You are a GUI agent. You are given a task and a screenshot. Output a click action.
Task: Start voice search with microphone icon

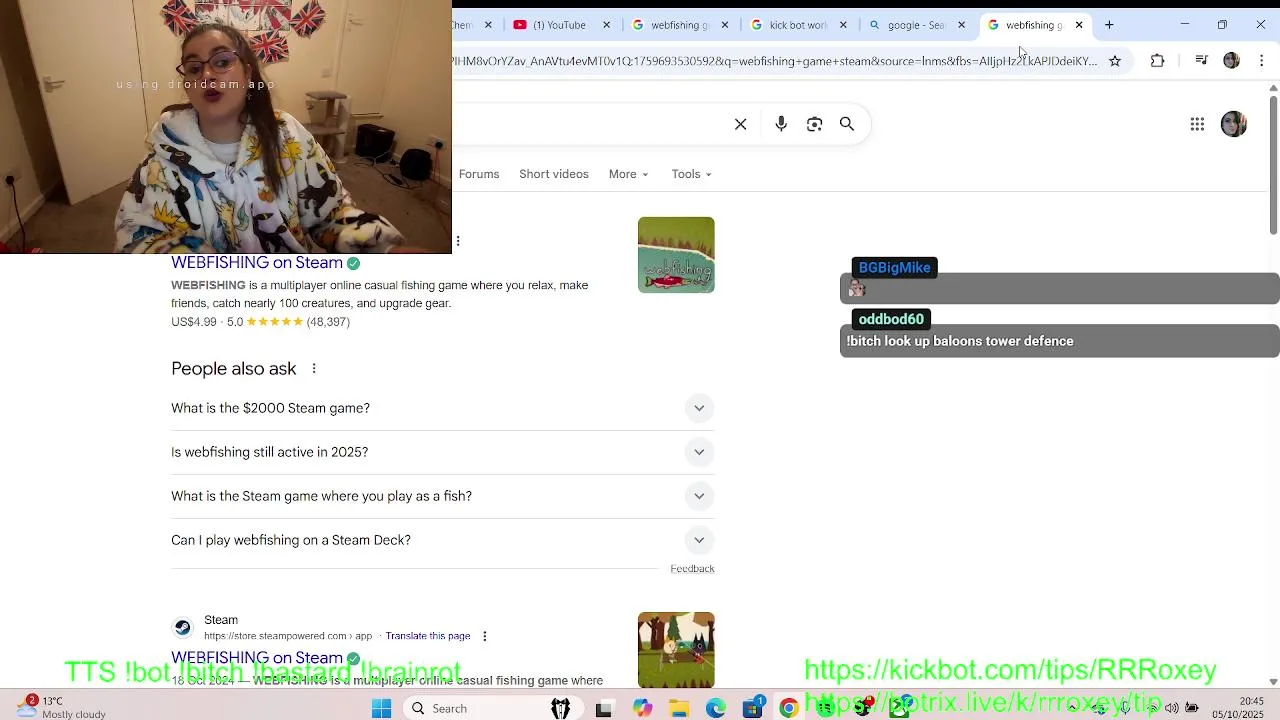pos(781,124)
